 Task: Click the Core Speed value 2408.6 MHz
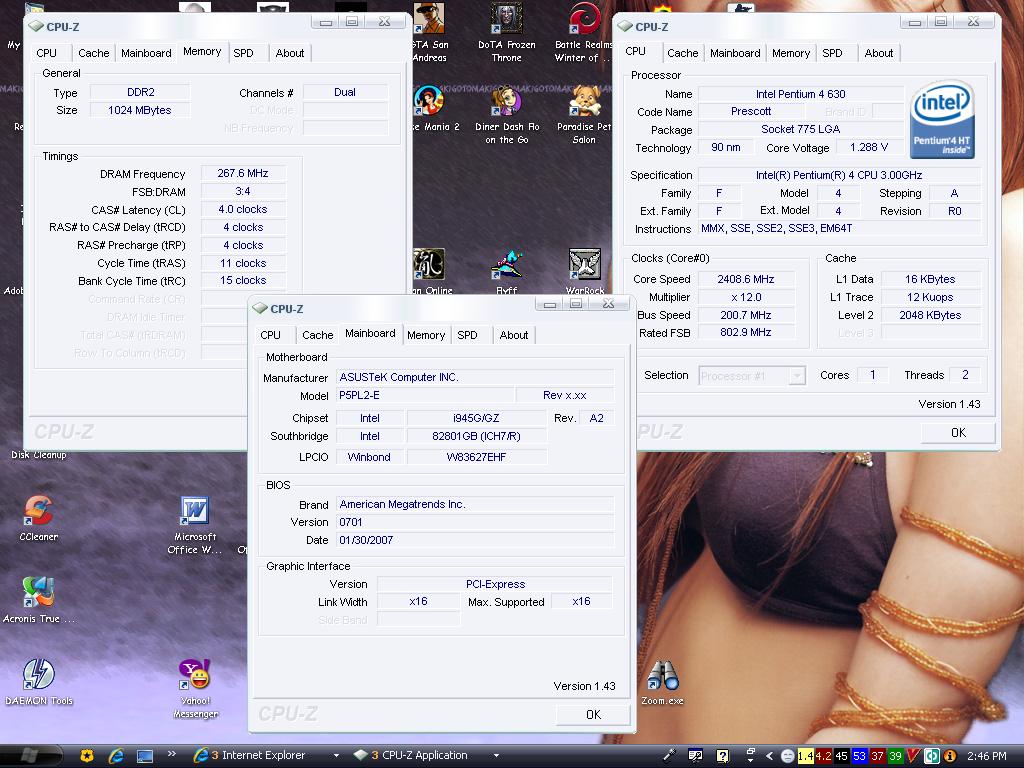tap(746, 279)
